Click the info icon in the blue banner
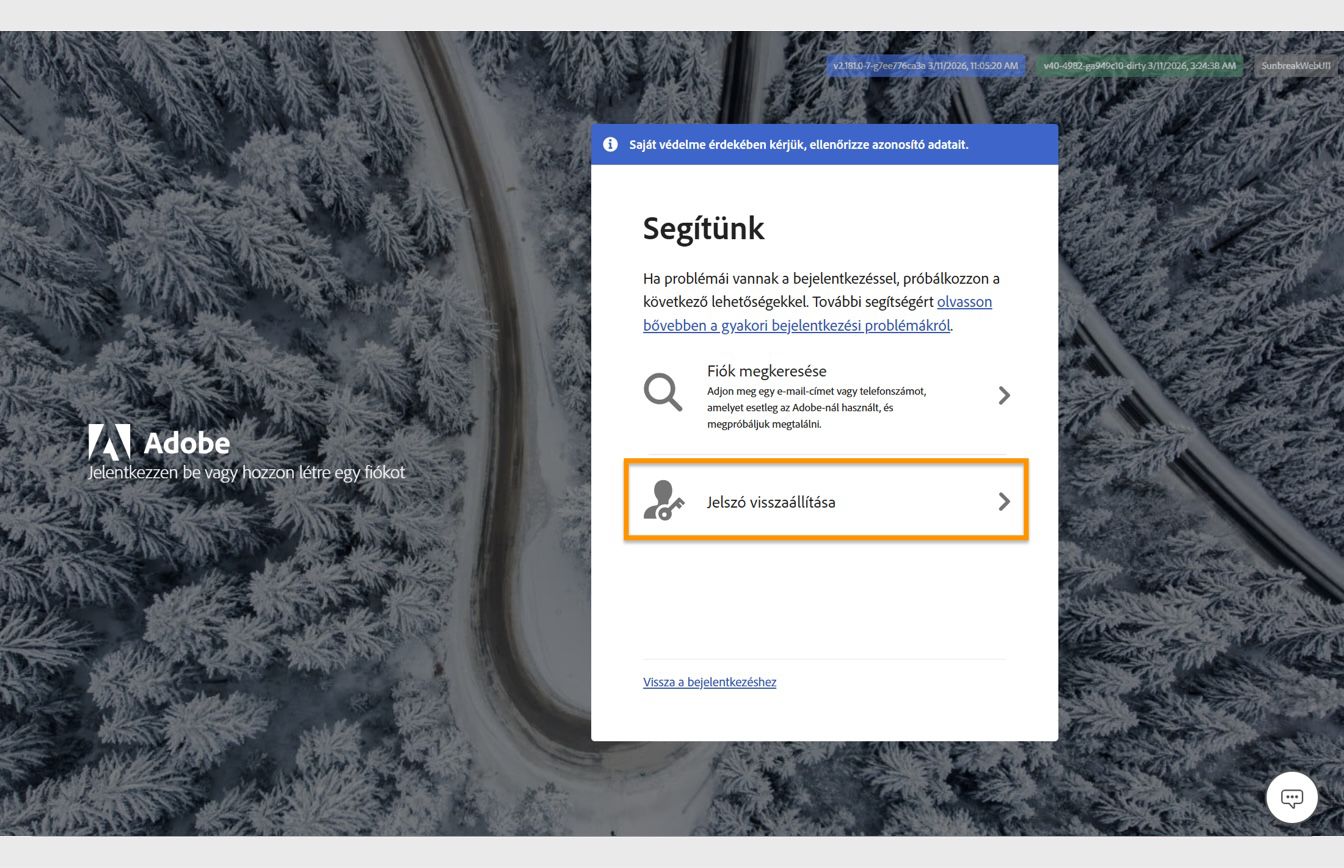Screen dimensions: 1344x868 pos(610,144)
